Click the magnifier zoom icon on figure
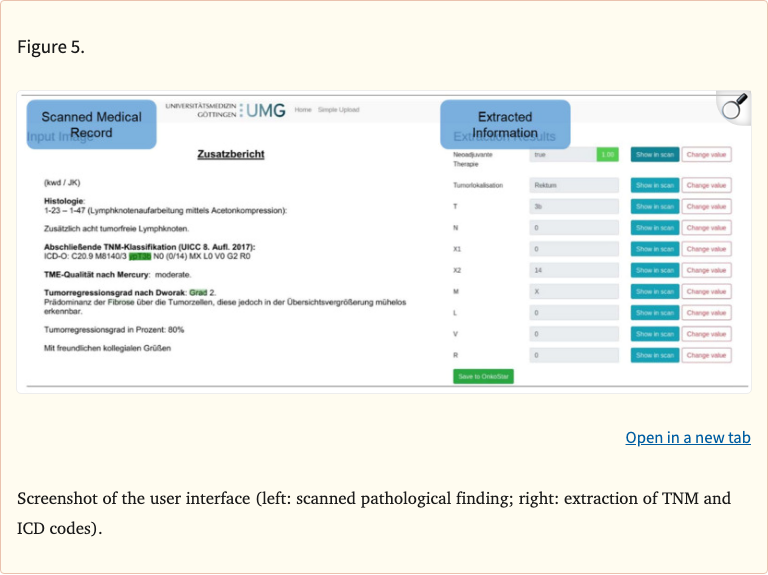The image size is (768, 575). click(x=734, y=108)
